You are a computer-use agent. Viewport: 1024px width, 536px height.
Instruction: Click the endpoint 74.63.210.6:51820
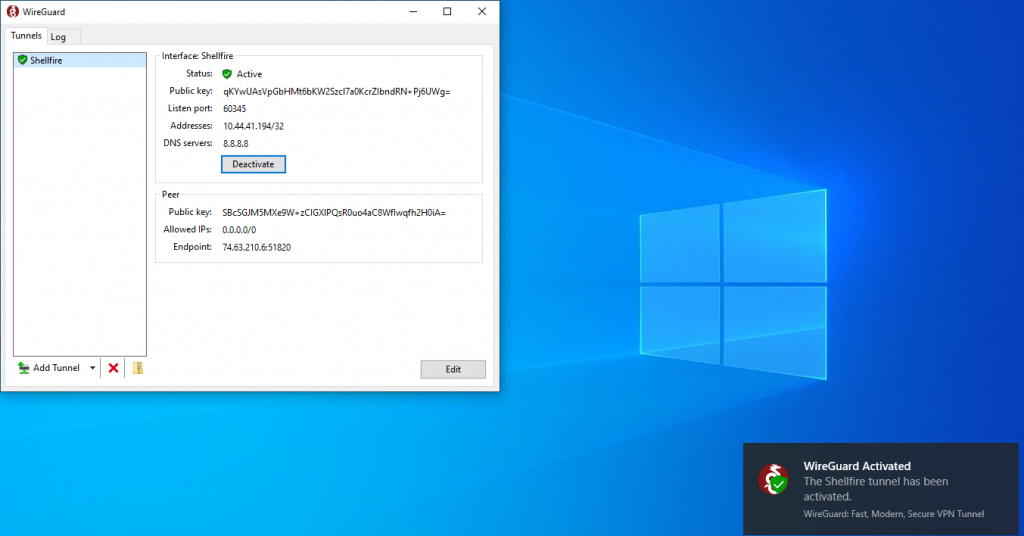click(x=257, y=247)
